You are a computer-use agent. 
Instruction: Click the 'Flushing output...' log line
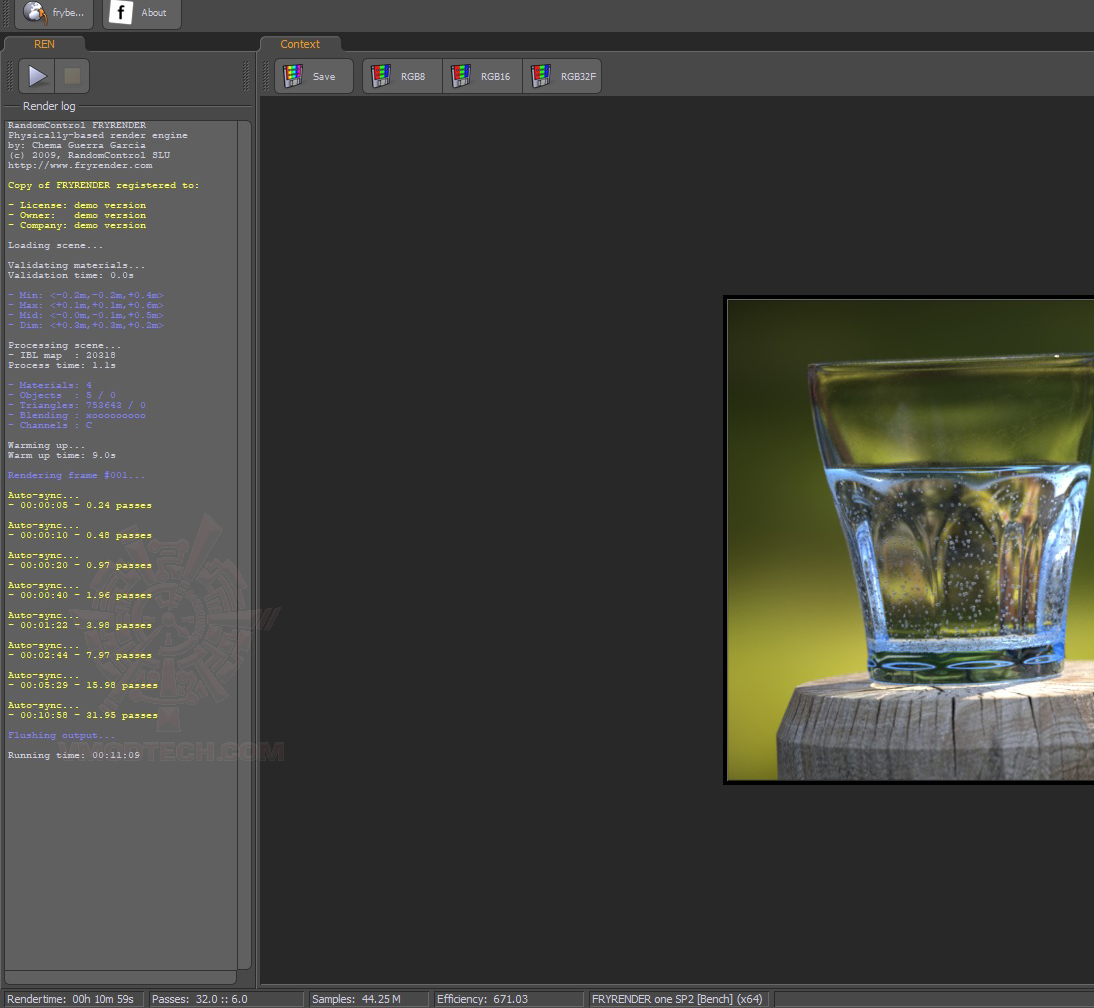61,735
